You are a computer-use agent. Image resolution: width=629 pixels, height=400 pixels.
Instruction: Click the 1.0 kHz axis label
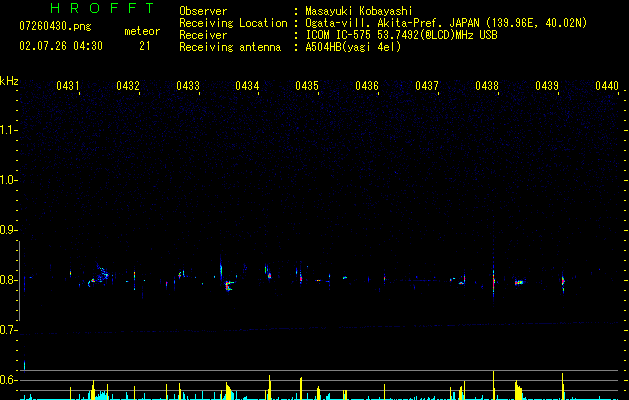(9, 180)
